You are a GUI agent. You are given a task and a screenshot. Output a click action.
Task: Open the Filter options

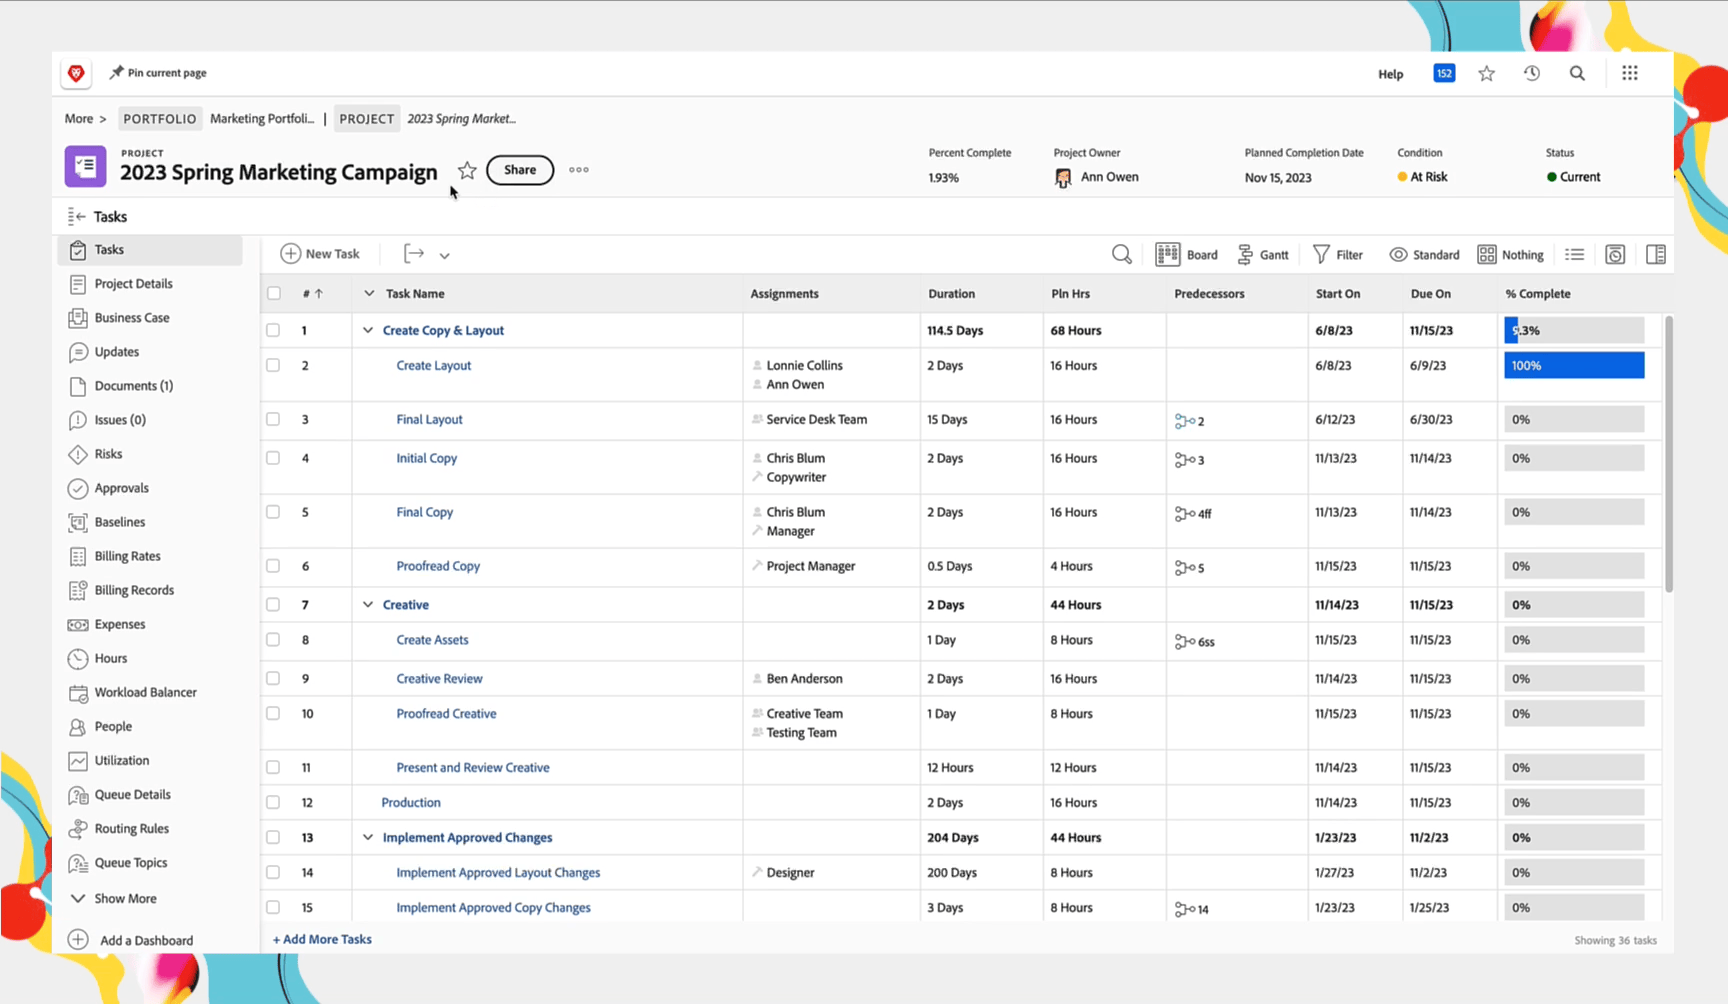[1337, 255]
